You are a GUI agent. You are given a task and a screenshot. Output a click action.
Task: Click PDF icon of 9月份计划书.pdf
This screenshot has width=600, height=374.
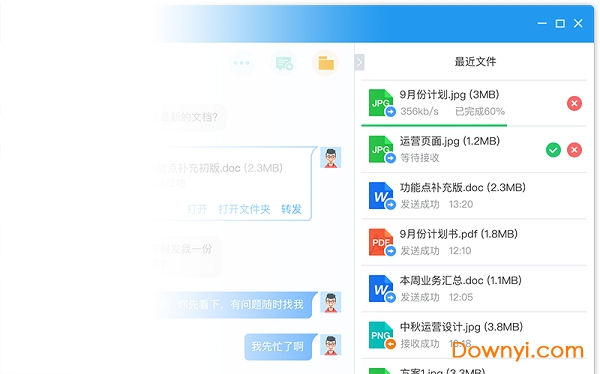pos(381,242)
